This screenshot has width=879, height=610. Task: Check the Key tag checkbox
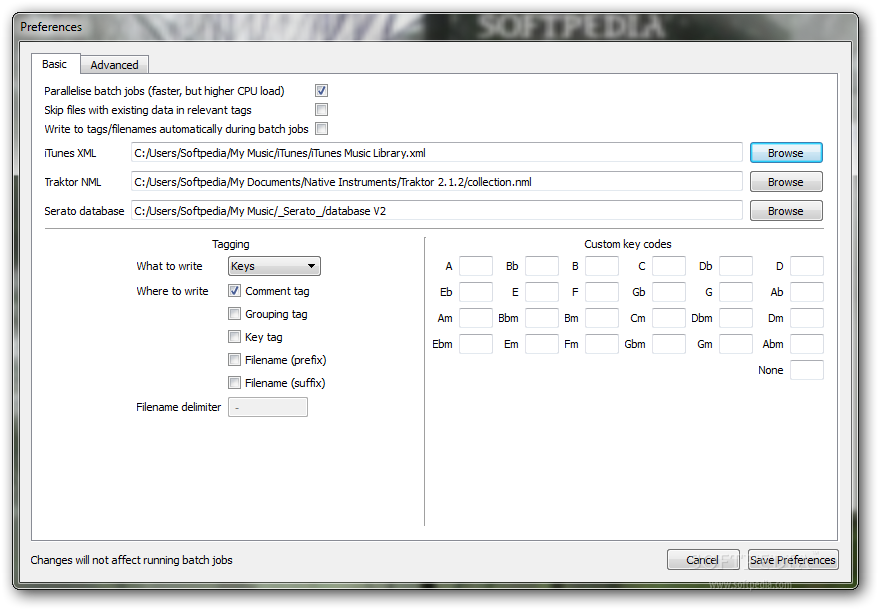point(234,336)
